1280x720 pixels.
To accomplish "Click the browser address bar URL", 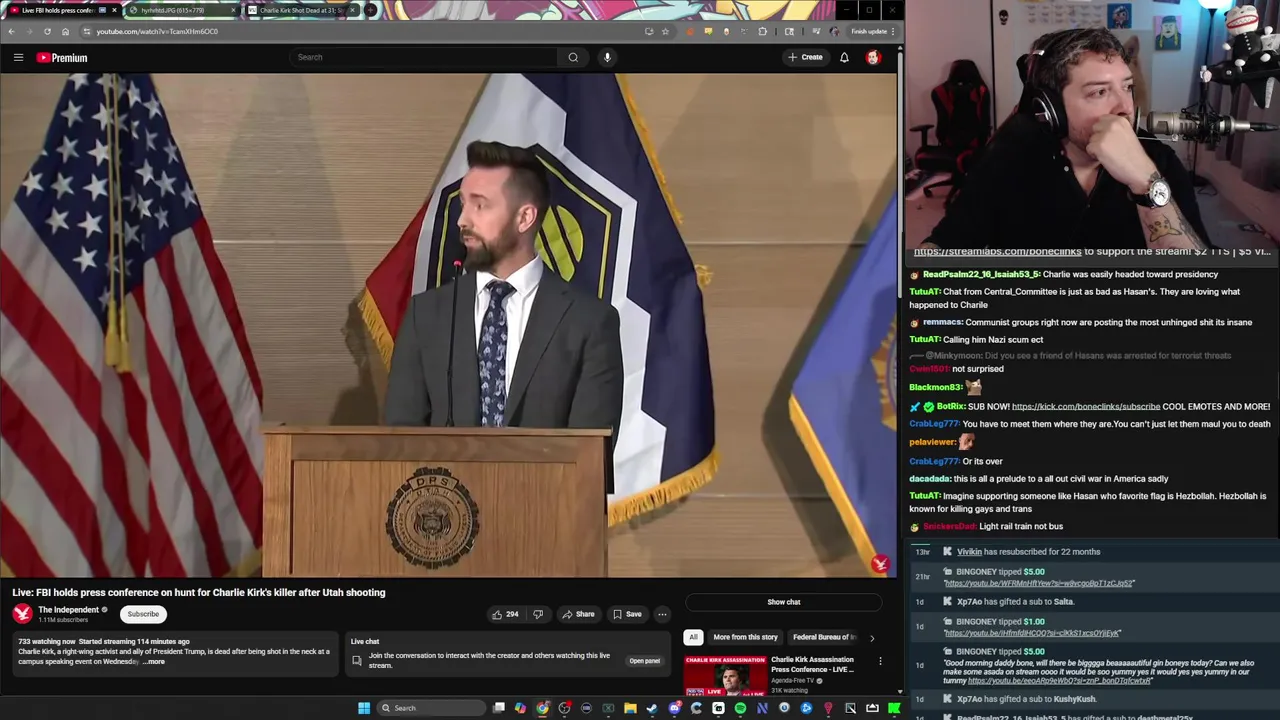I will pyautogui.click(x=157, y=31).
